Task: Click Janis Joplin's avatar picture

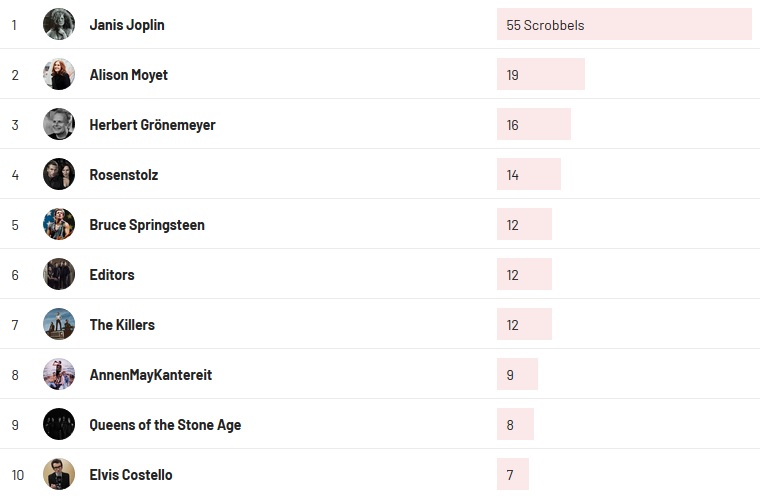Action: pyautogui.click(x=59, y=24)
